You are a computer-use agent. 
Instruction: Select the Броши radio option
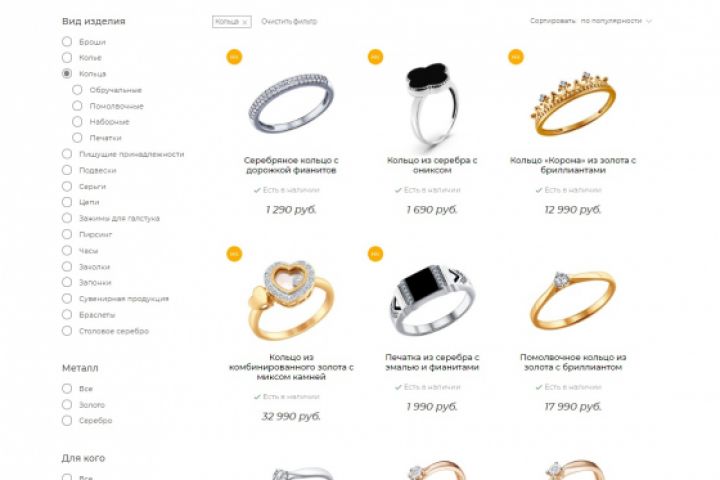click(67, 42)
